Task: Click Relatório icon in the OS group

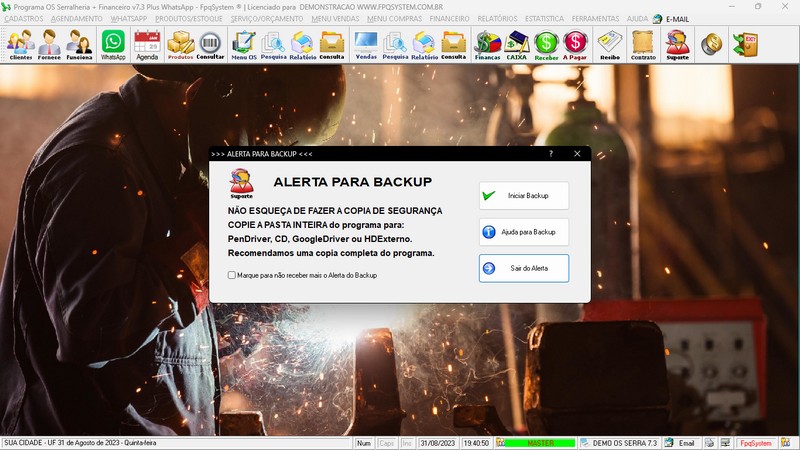Action: click(x=303, y=44)
